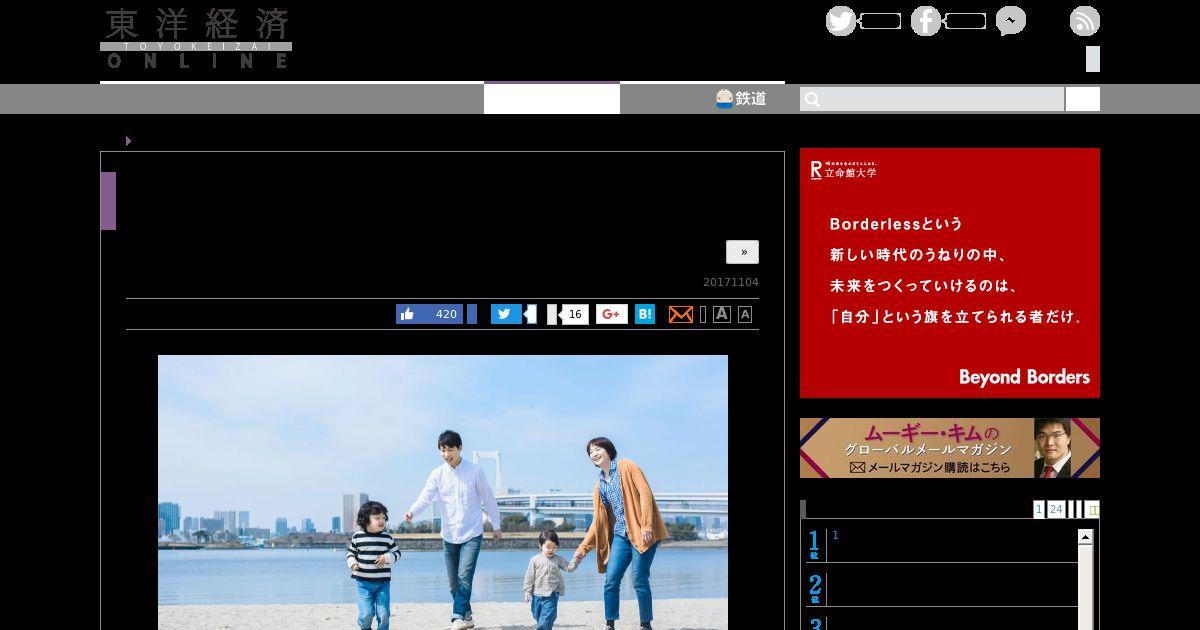
Task: Click the envelope icon in the Moogie Kim mail magazine banner
Action: point(857,467)
